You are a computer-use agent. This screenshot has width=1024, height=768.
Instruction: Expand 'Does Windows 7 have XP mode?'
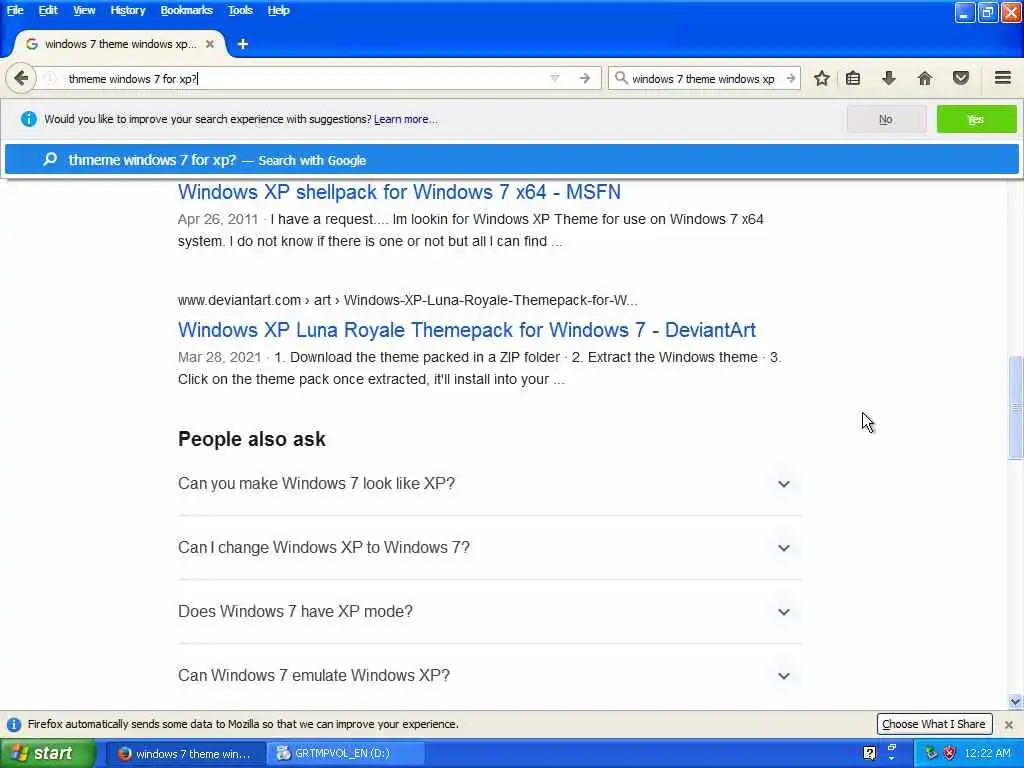[489, 611]
